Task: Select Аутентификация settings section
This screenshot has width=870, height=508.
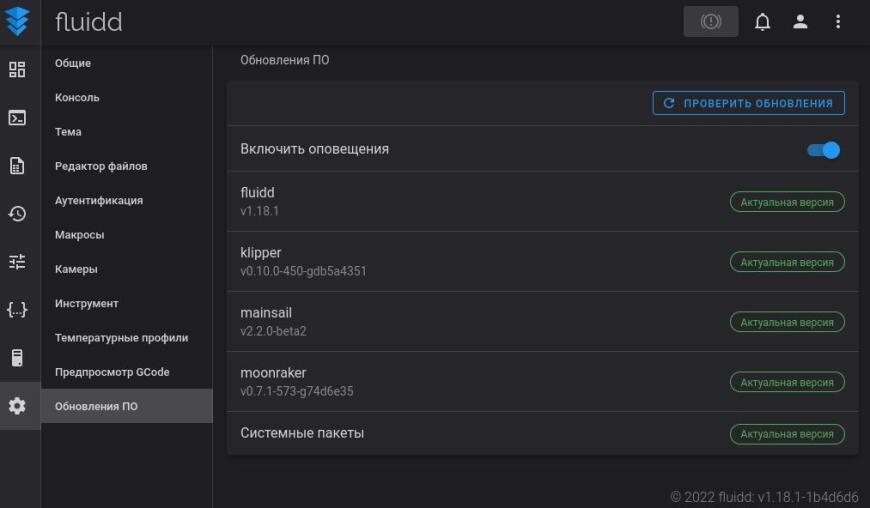Action: point(127,201)
